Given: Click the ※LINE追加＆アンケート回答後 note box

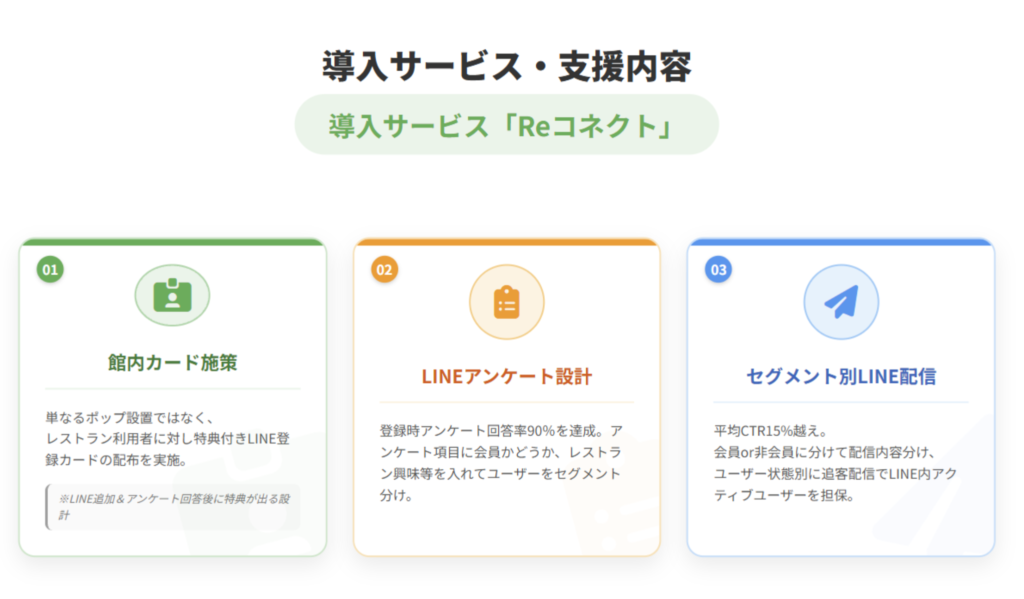Looking at the screenshot, I should tap(173, 506).
